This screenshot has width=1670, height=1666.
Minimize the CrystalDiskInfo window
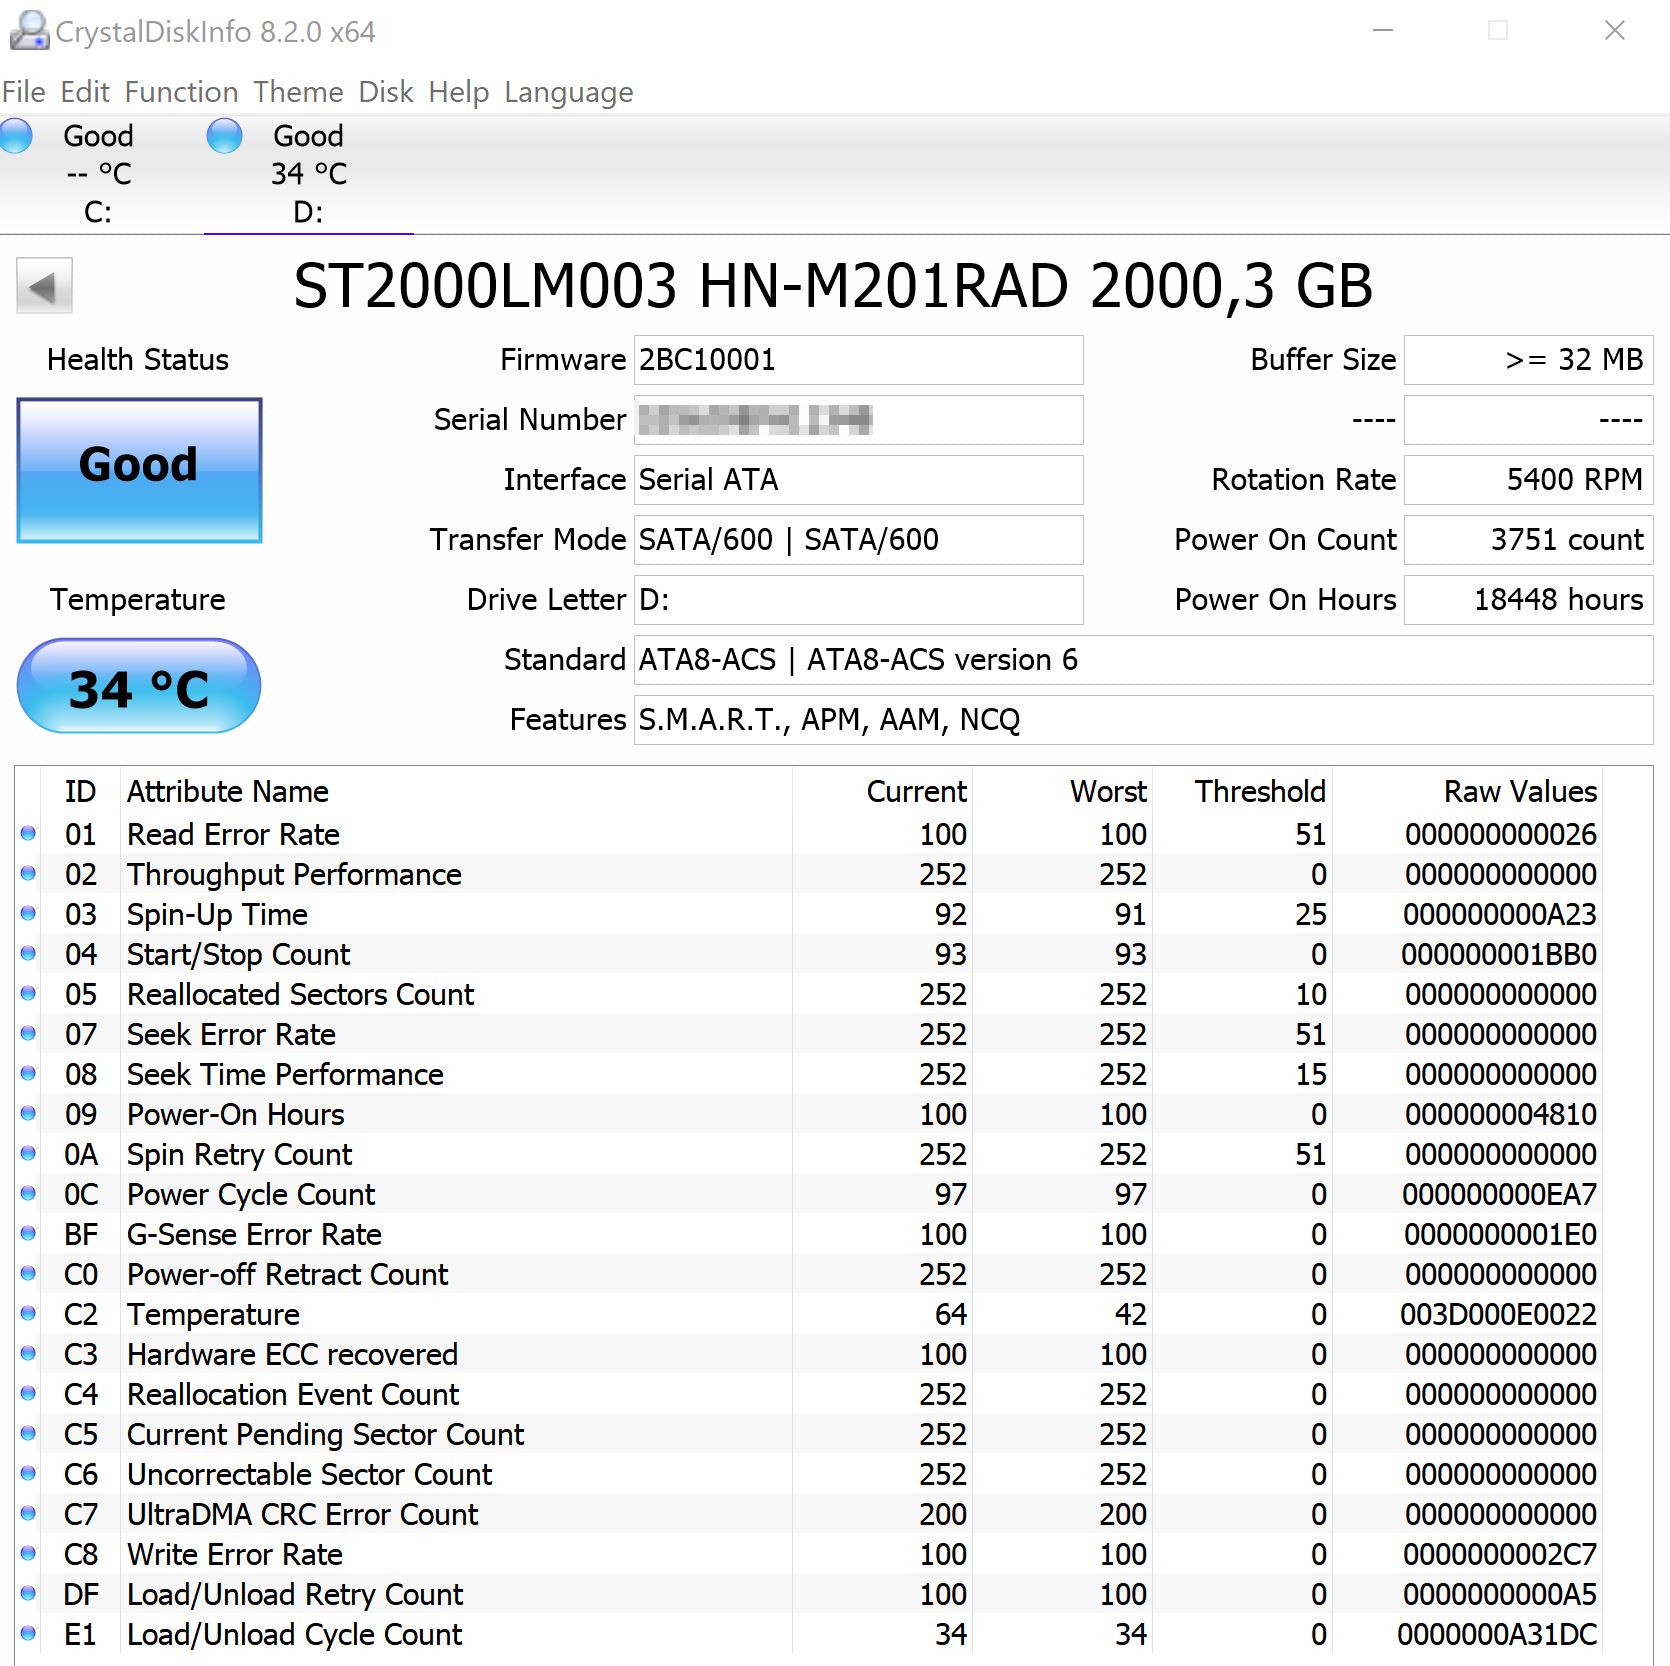click(x=1383, y=31)
